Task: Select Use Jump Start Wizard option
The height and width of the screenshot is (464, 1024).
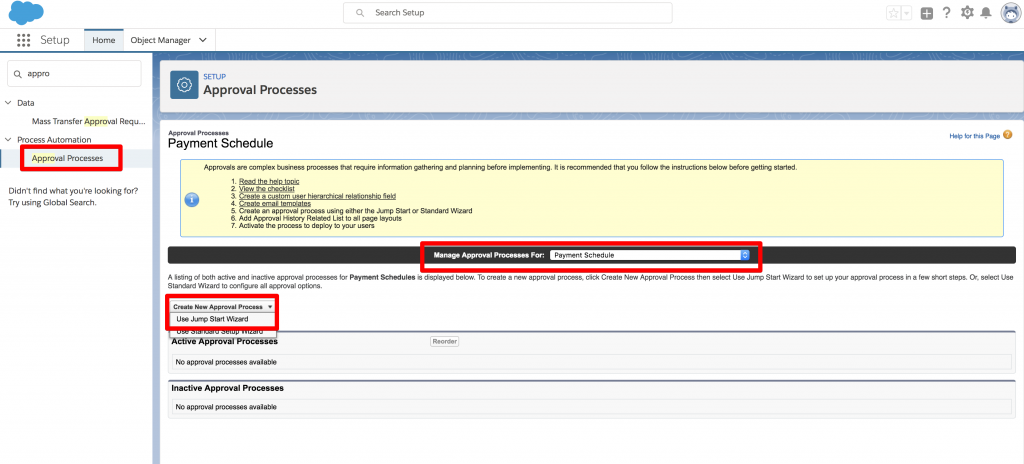Action: coord(212,319)
